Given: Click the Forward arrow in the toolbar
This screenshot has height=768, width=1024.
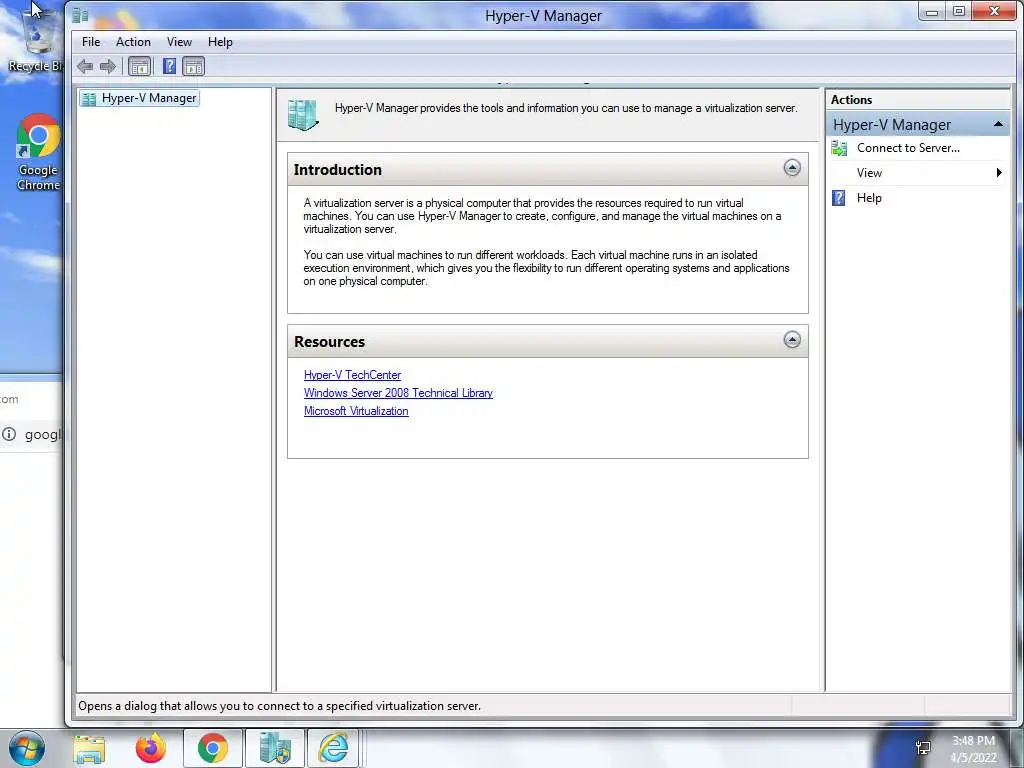Looking at the screenshot, I should (x=108, y=66).
